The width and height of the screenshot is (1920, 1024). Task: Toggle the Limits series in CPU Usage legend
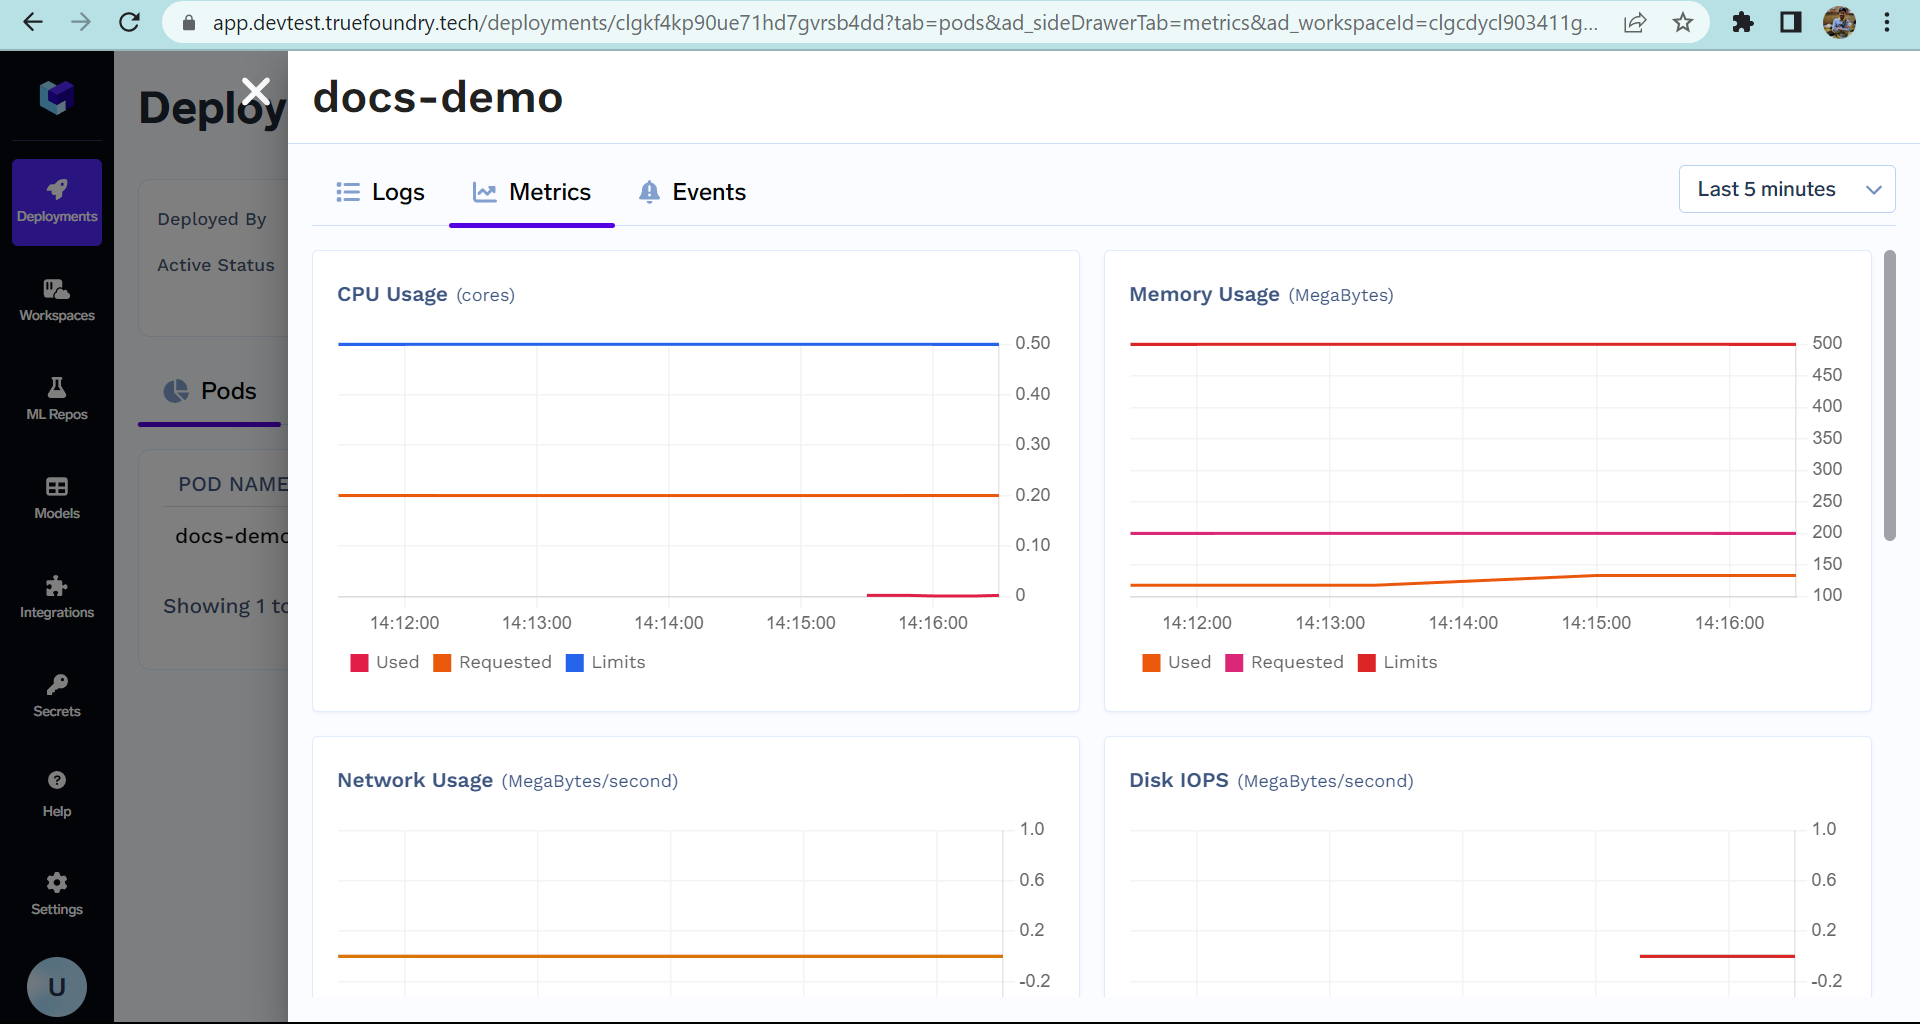point(606,663)
